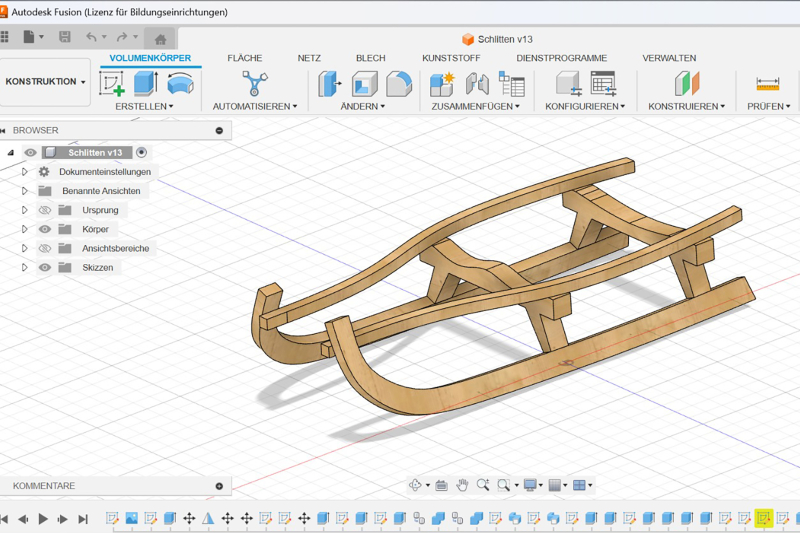Select the Fillet tool
This screenshot has height=533, width=800.
(399, 84)
